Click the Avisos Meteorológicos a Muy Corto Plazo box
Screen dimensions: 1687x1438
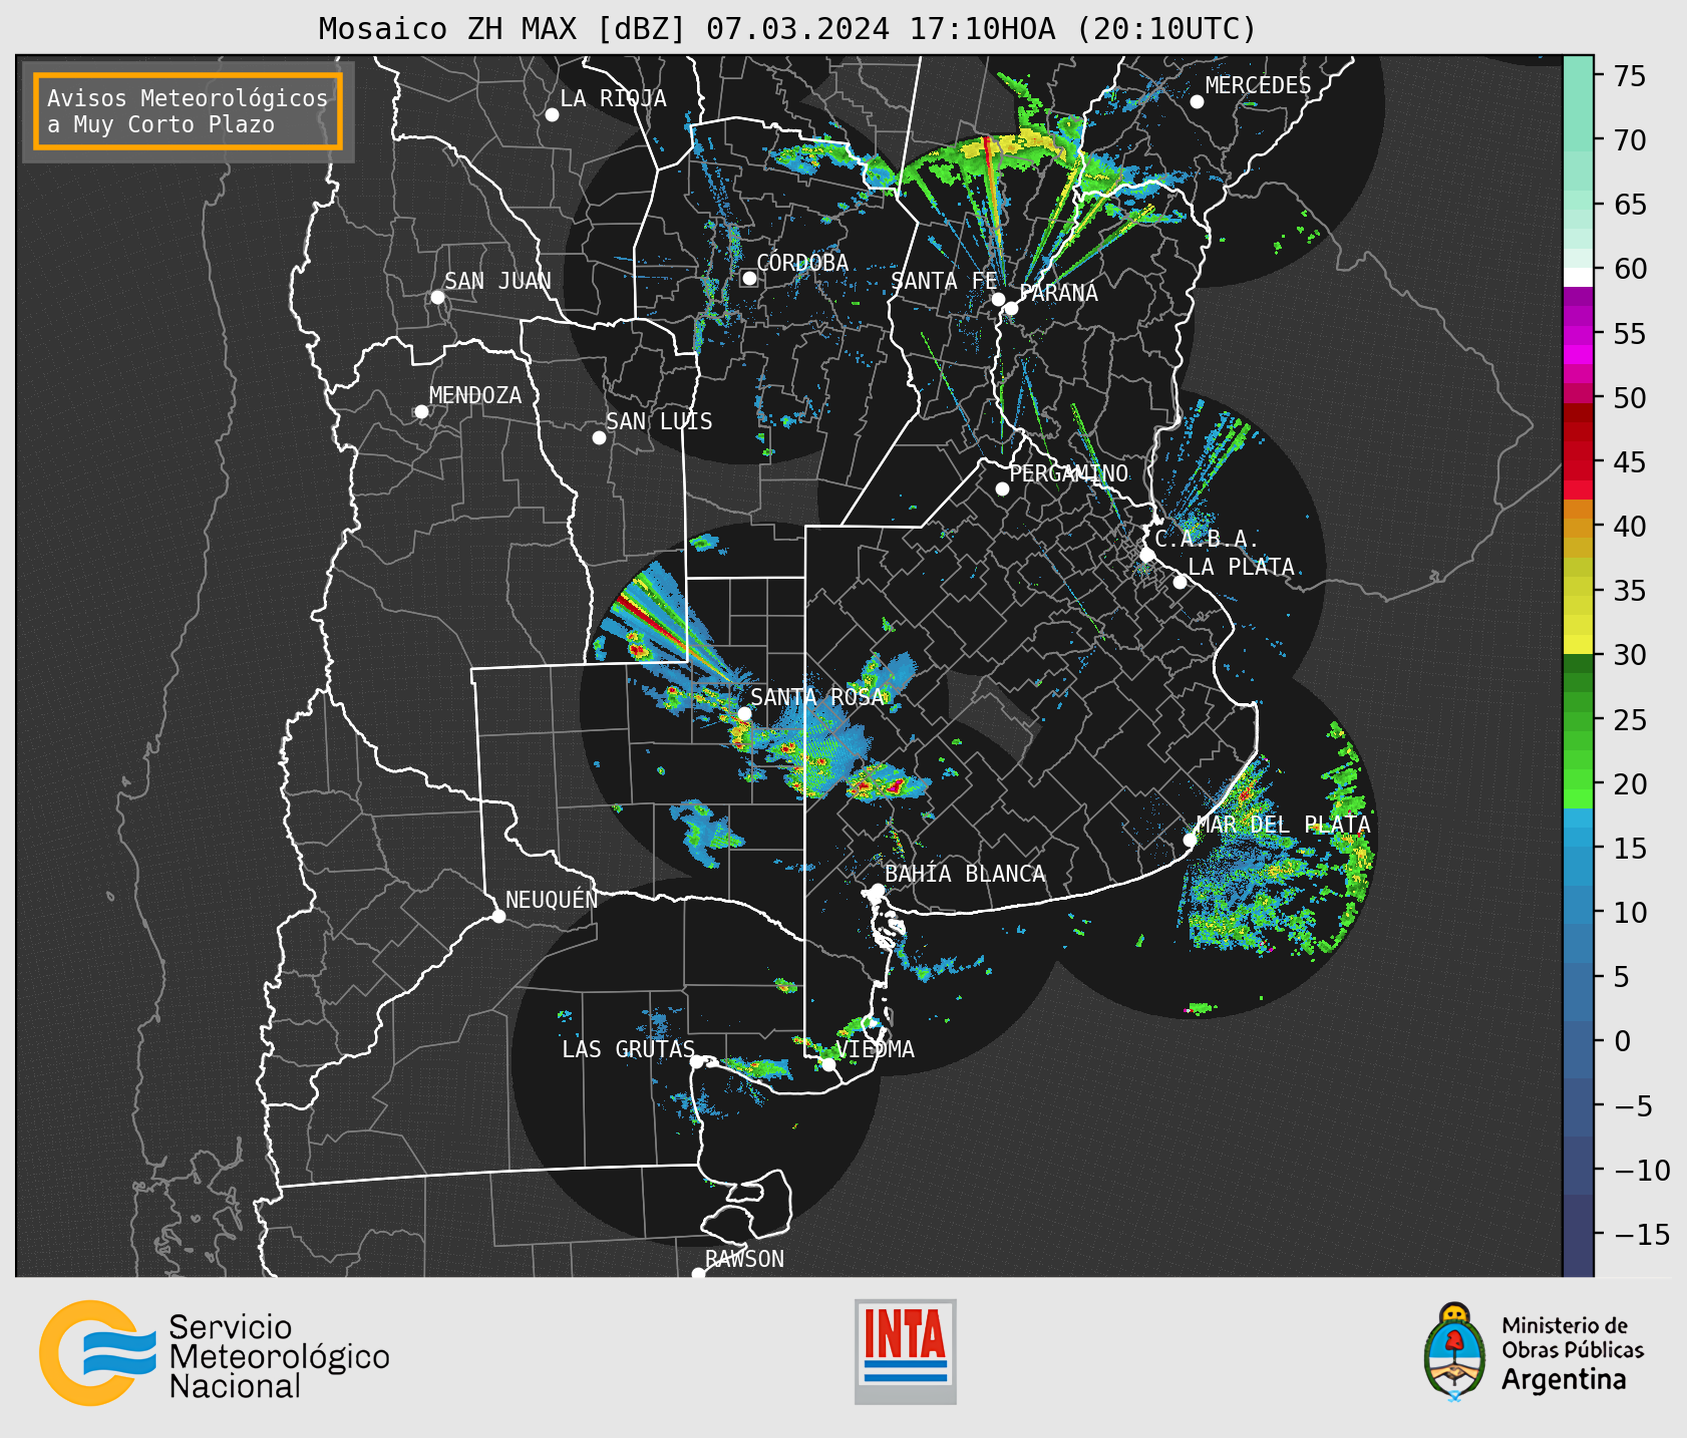188,111
